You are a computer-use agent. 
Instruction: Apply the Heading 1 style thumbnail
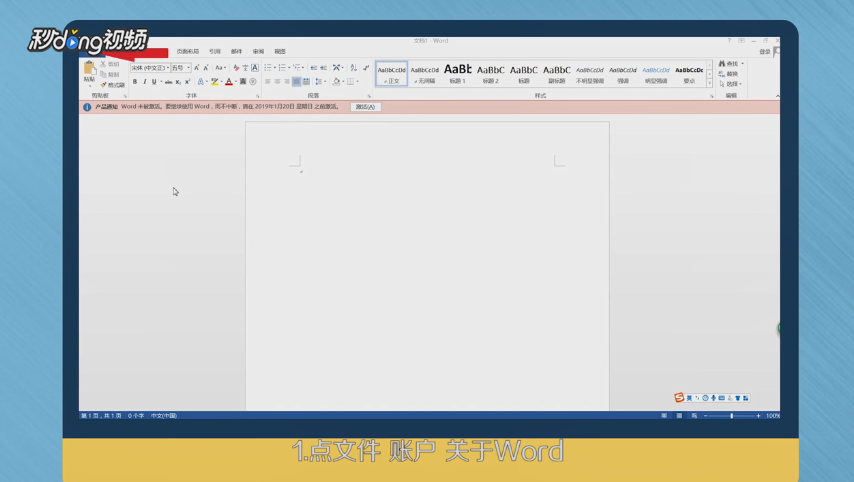click(458, 74)
